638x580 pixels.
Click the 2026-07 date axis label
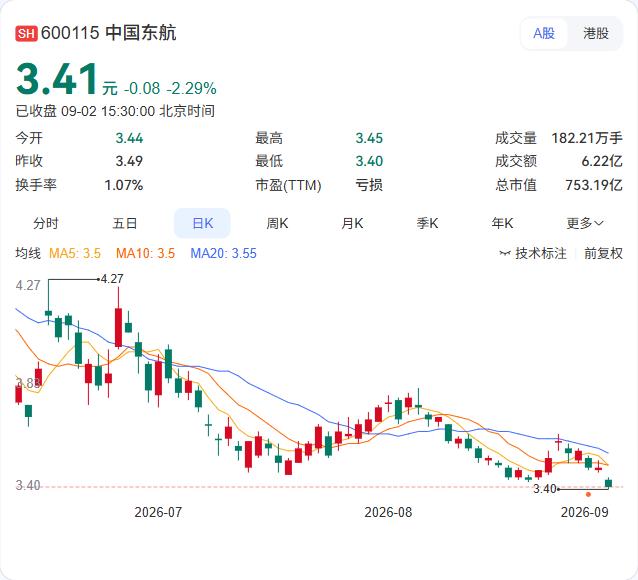(158, 512)
